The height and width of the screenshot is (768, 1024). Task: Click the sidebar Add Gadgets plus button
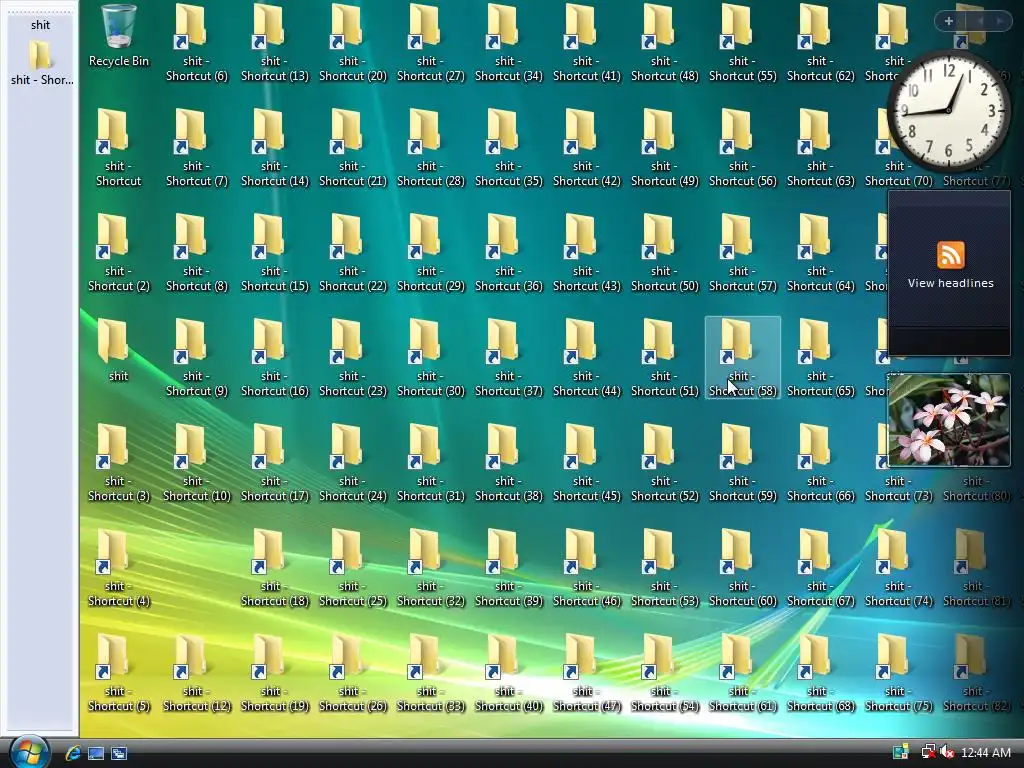[x=949, y=21]
